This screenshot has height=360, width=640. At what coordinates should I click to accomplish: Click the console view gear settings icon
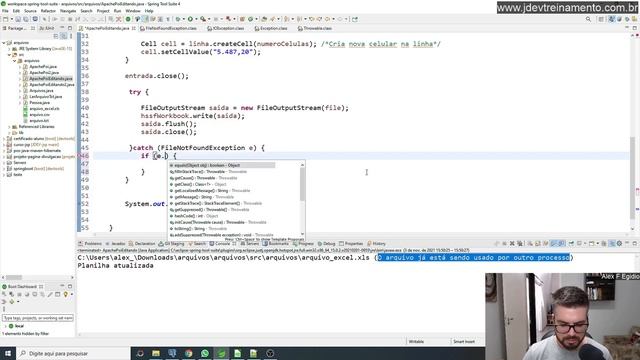click(619, 244)
